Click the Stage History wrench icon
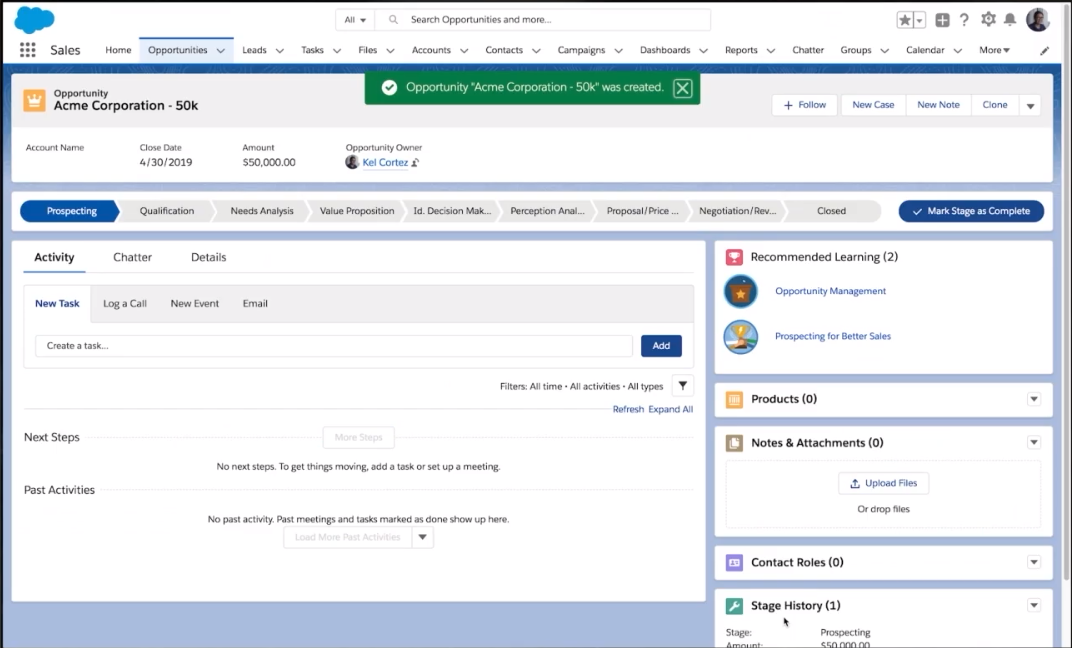 tap(734, 606)
